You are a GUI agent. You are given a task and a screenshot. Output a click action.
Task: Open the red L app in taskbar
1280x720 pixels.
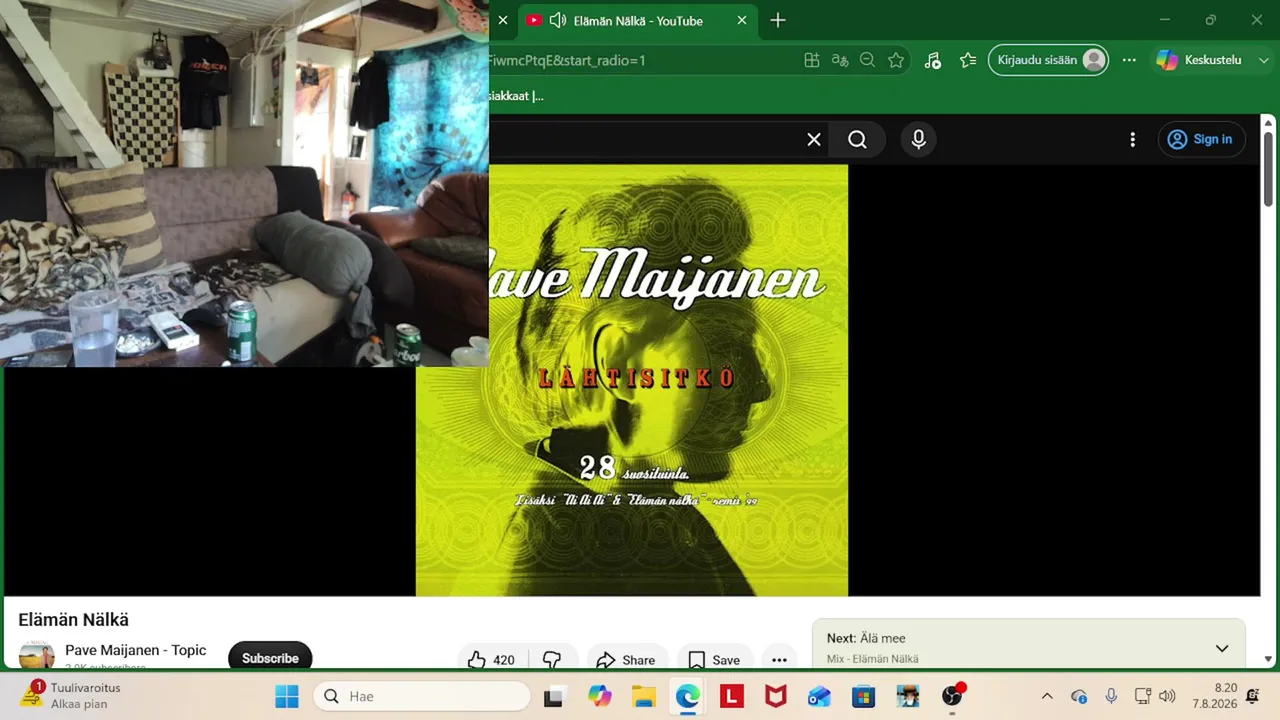pyautogui.click(x=731, y=696)
